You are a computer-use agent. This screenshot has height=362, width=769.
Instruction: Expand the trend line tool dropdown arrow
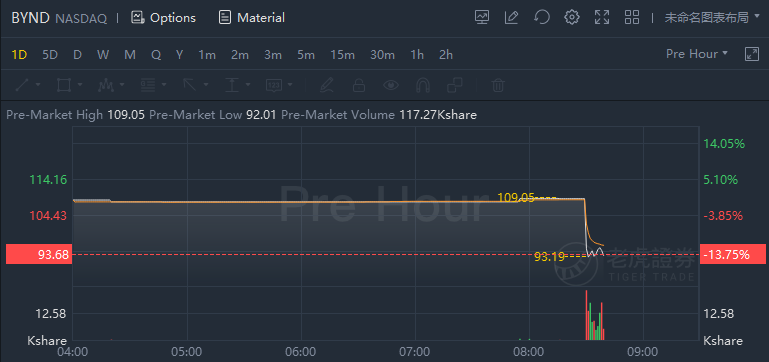(x=37, y=85)
